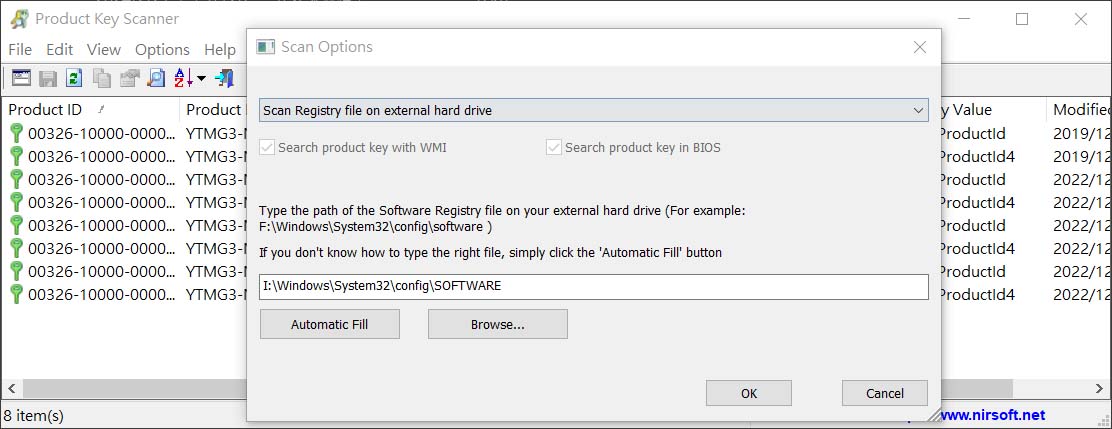Open the View menu
This screenshot has height=429, width=1112.
104,50
